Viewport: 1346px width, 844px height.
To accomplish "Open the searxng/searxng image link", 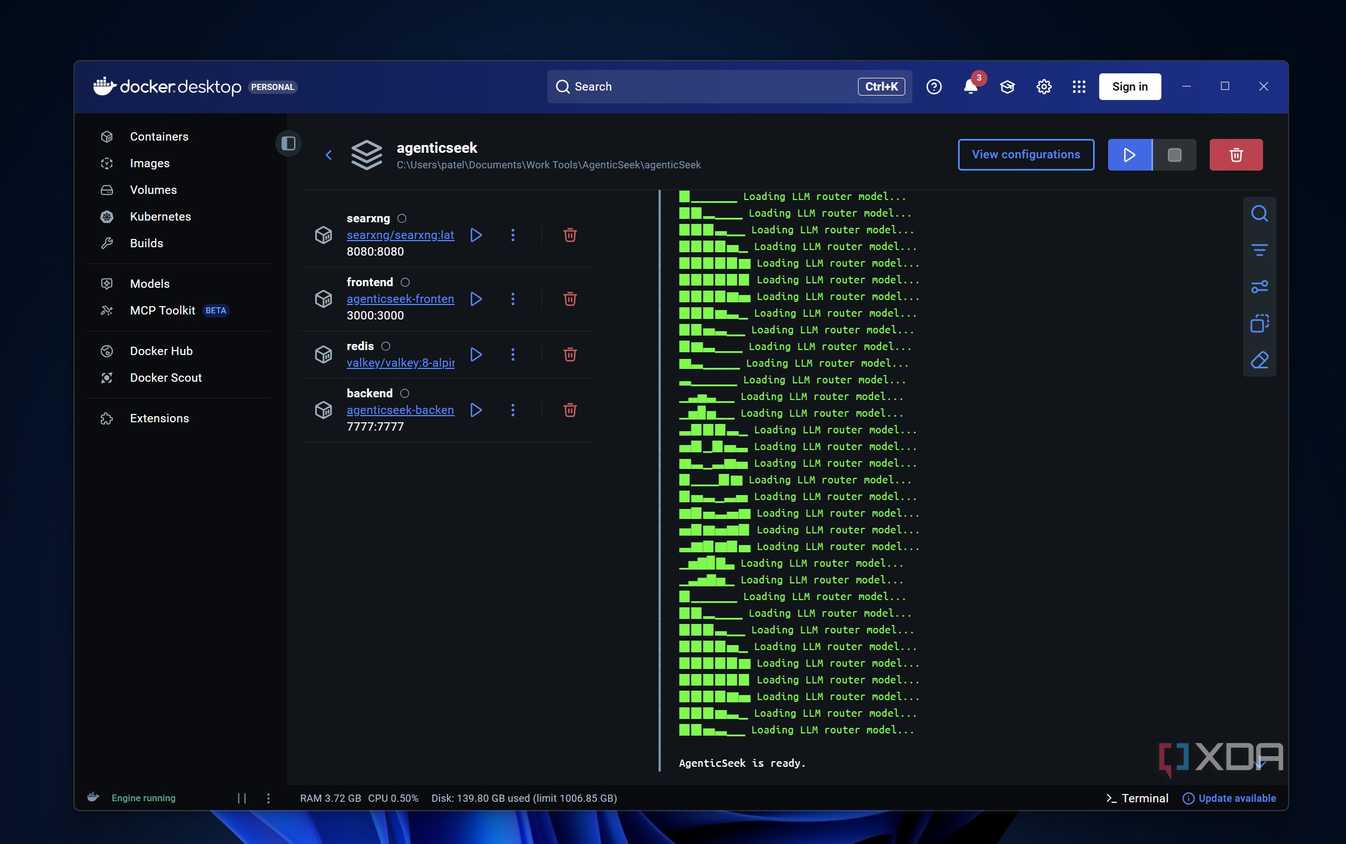I will [x=400, y=235].
